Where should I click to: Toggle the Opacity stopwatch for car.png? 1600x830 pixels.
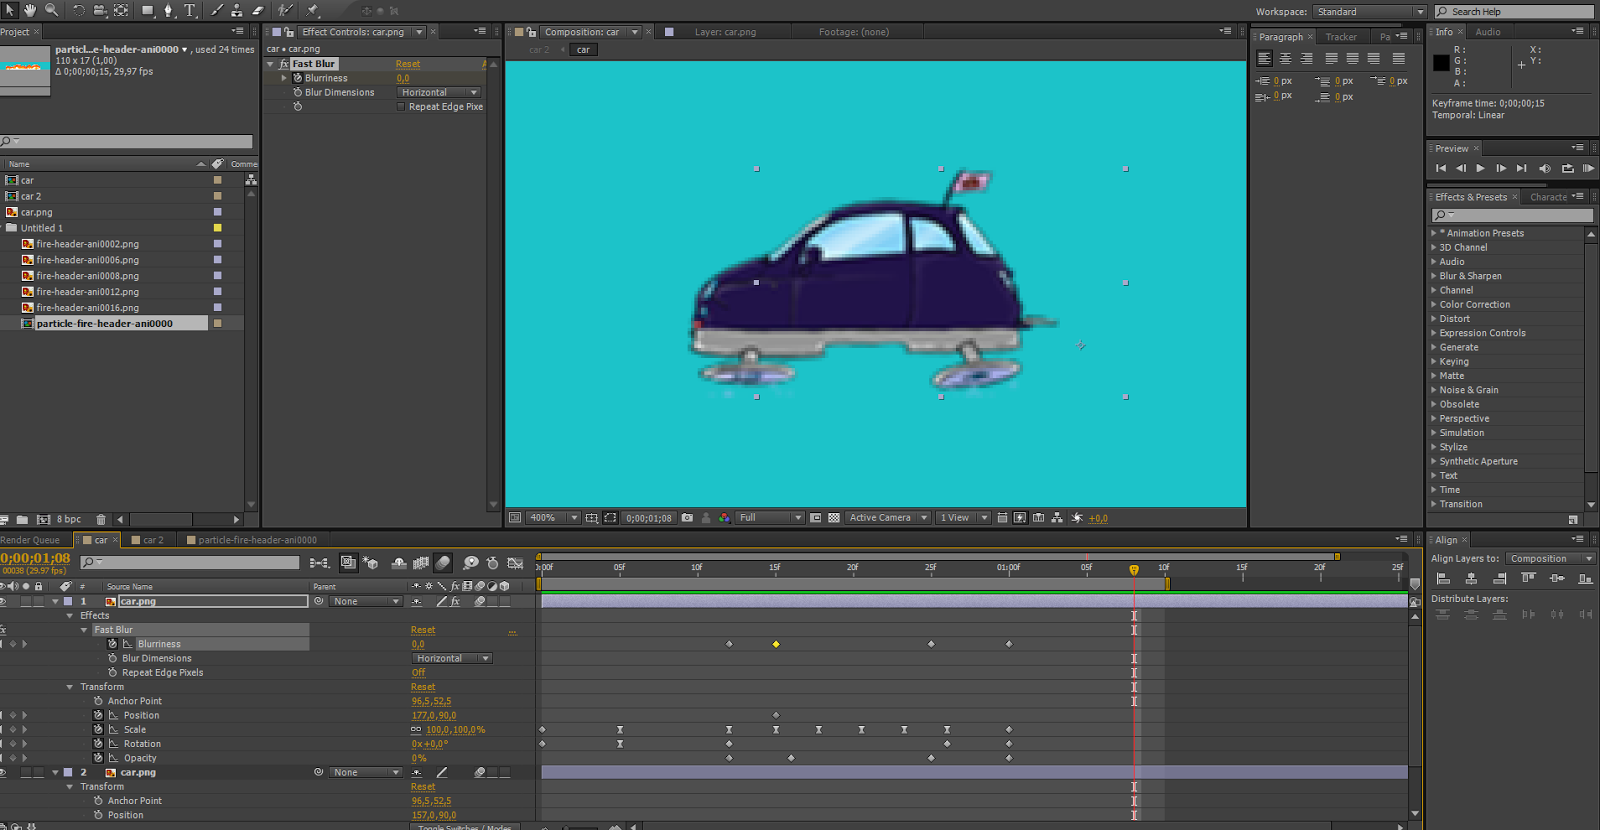tap(98, 758)
